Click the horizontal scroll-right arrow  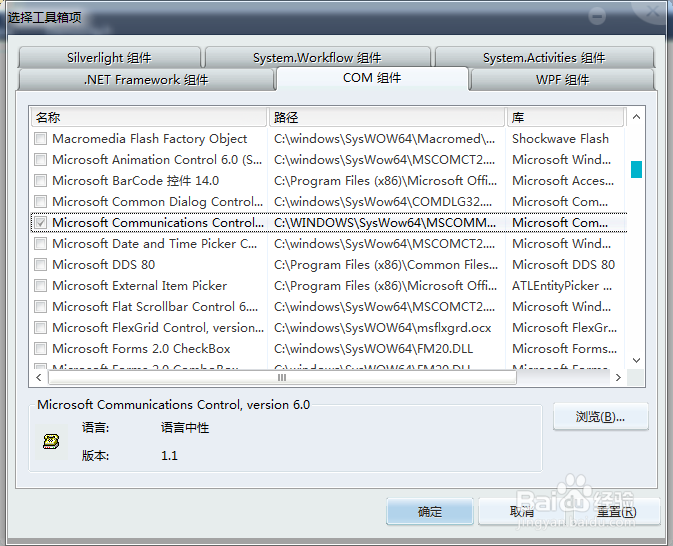[x=618, y=377]
